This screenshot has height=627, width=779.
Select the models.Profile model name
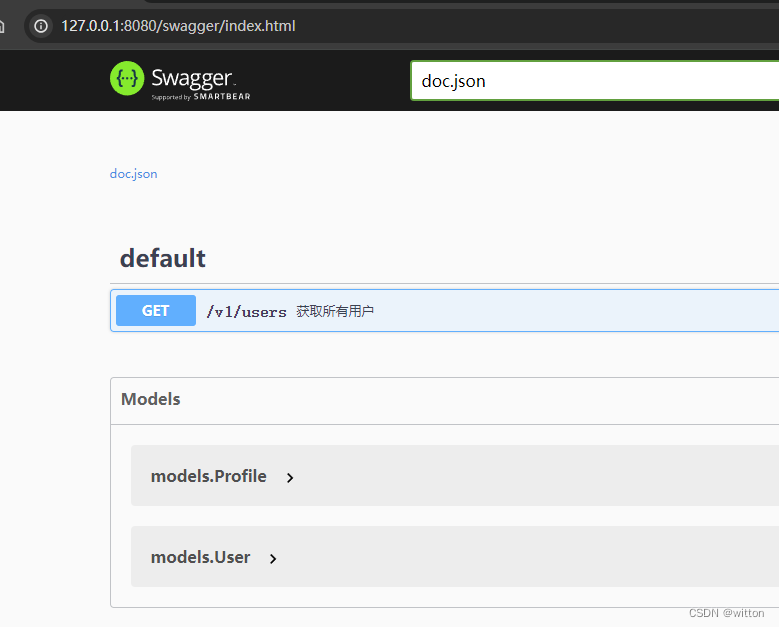pyautogui.click(x=208, y=476)
